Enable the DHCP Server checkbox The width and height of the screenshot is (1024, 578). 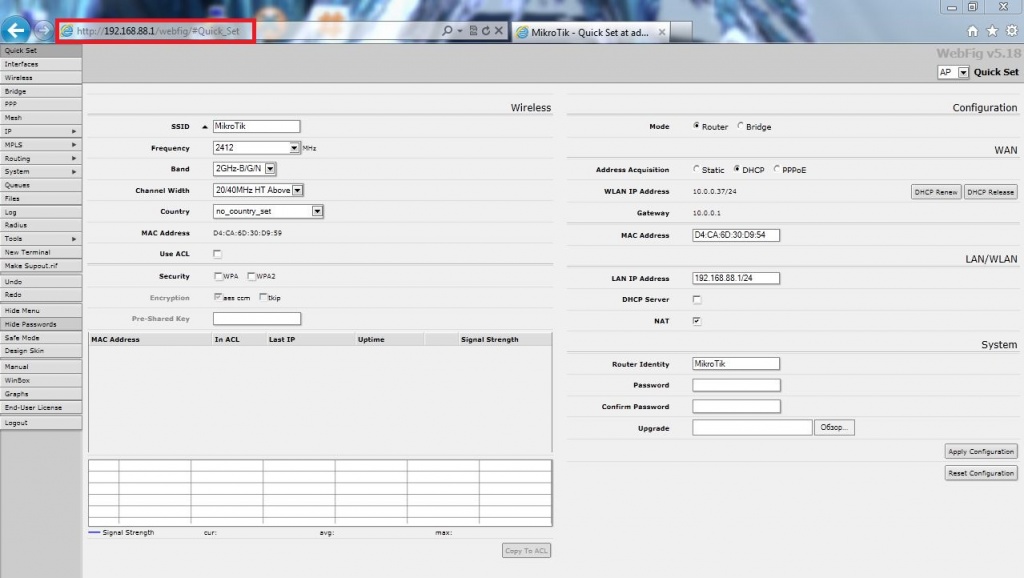coord(697,299)
